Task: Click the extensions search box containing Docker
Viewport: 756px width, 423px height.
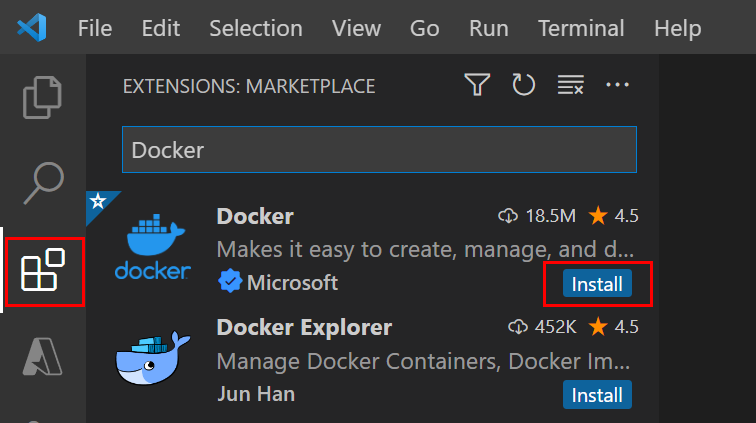Action: (x=379, y=150)
